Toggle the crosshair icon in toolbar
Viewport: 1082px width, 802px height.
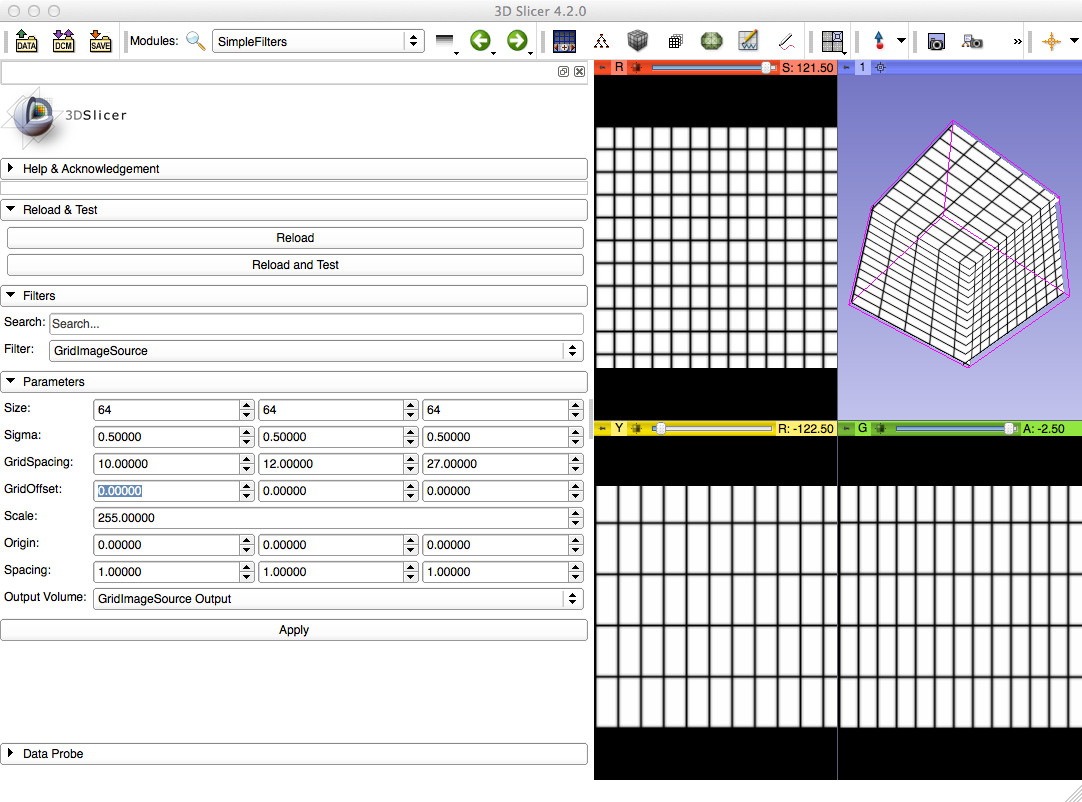tap(1051, 42)
